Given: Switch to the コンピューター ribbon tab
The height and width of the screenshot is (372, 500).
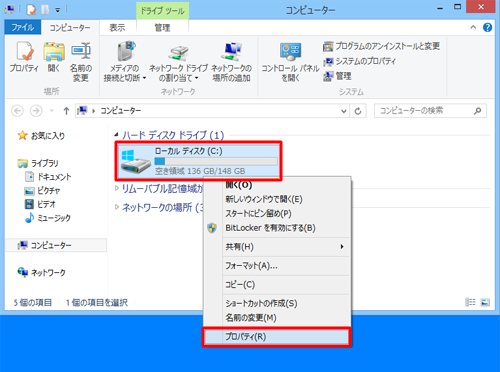Looking at the screenshot, I should (70, 28).
